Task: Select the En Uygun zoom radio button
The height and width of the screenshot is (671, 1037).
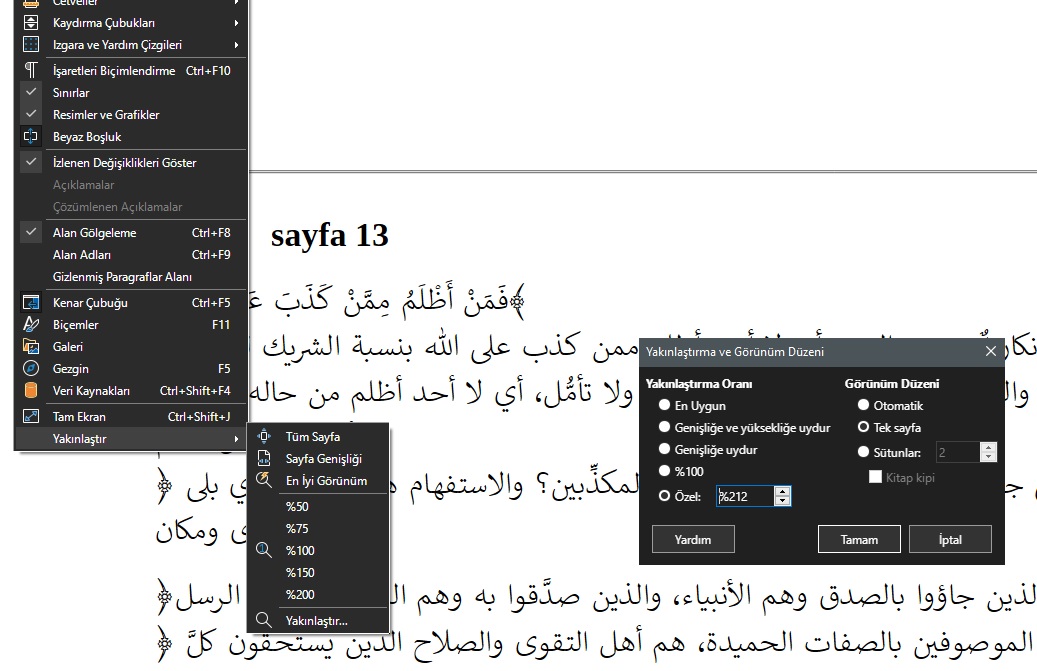Action: 665,405
